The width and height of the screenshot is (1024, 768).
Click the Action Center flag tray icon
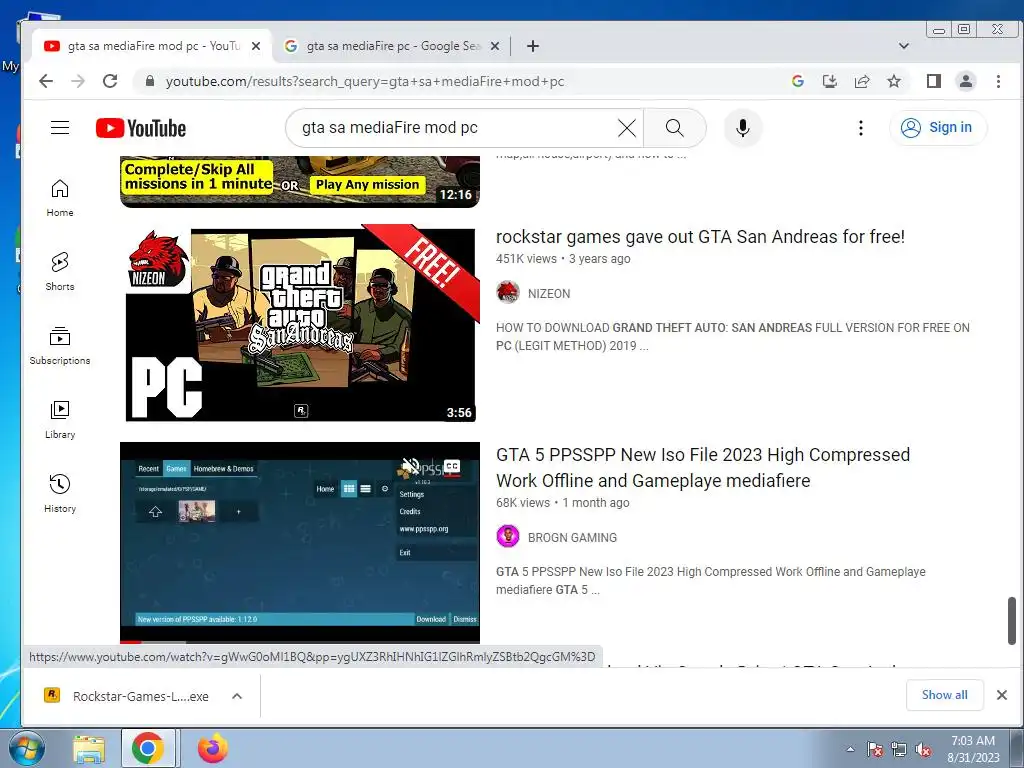coord(875,750)
